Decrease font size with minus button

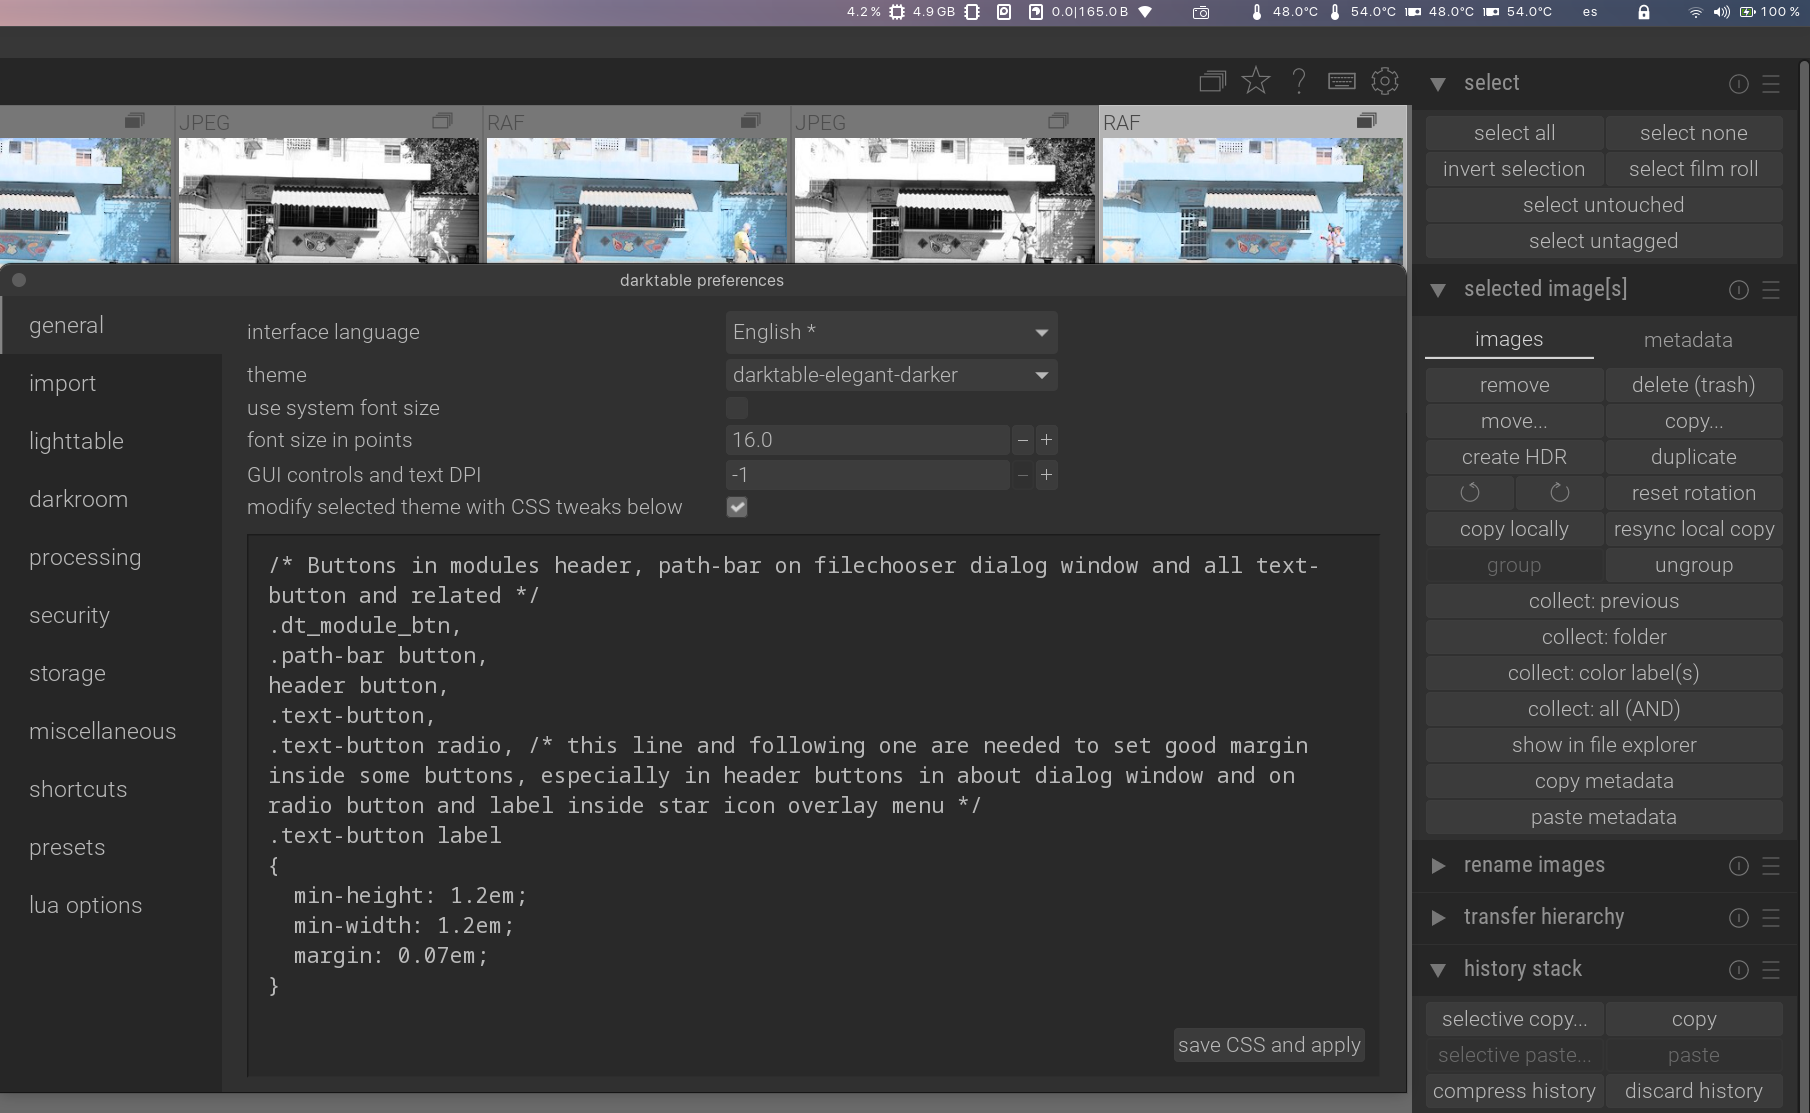1022,440
